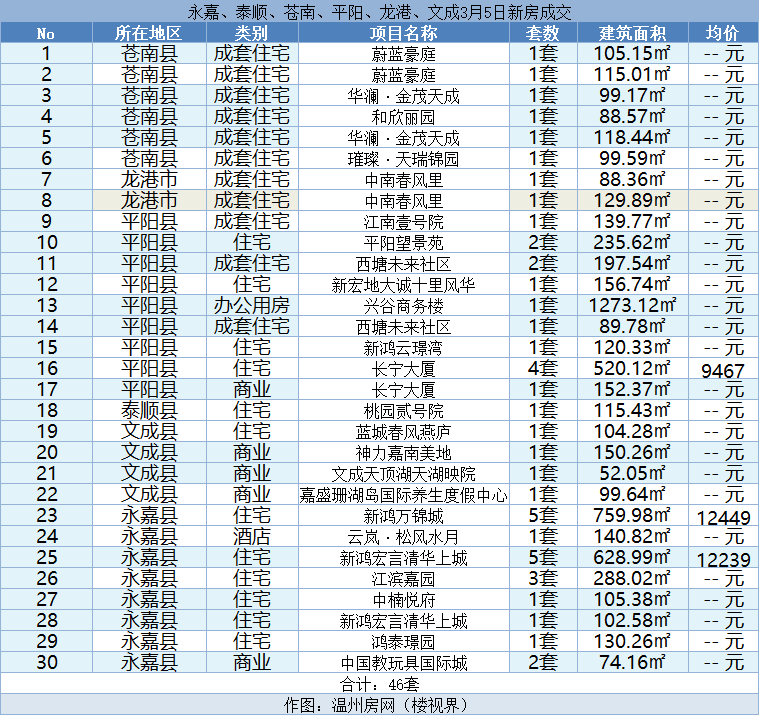Select cell 和欣丽园 in row 4
This screenshot has width=759, height=715.
[x=404, y=117]
